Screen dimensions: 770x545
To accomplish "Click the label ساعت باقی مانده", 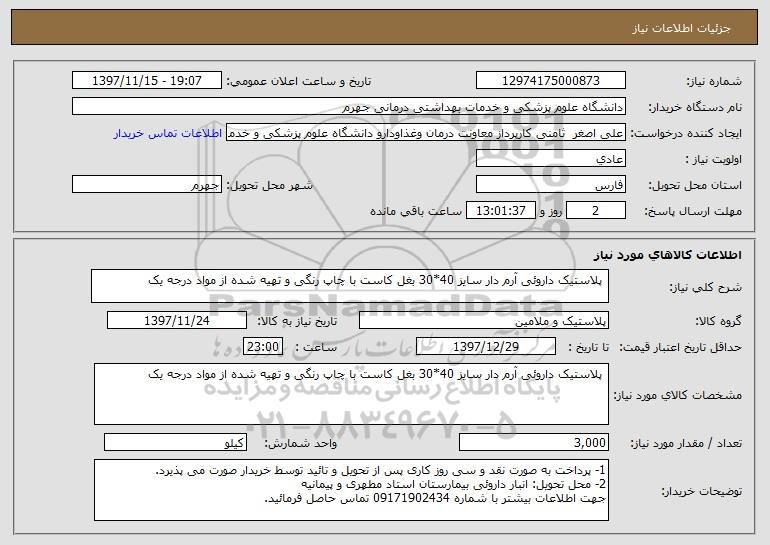I will click(x=416, y=211).
